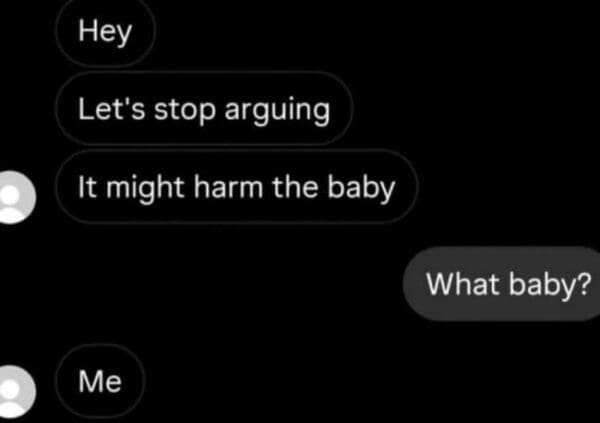600x423 pixels.
Task: Click the word "It" starting the third message
Action: tap(87, 187)
